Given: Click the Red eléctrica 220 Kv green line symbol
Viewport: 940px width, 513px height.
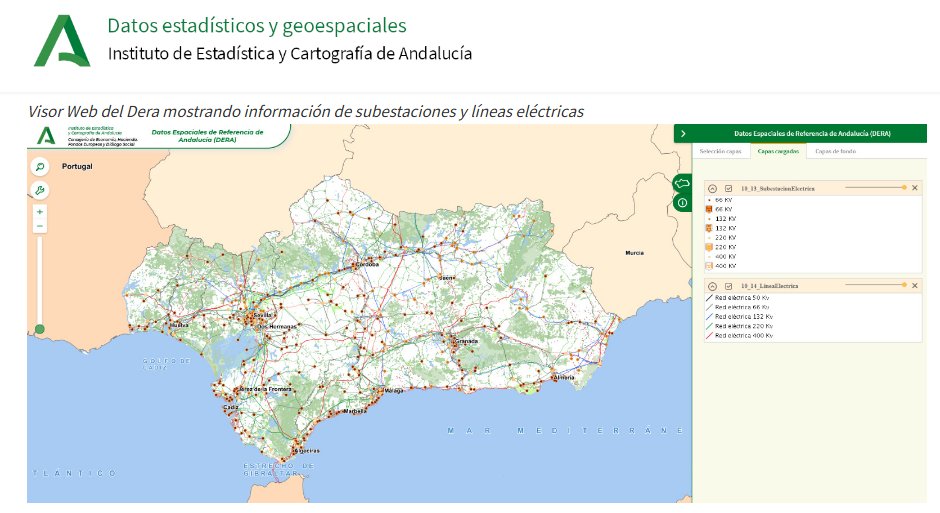Looking at the screenshot, I should tap(710, 326).
